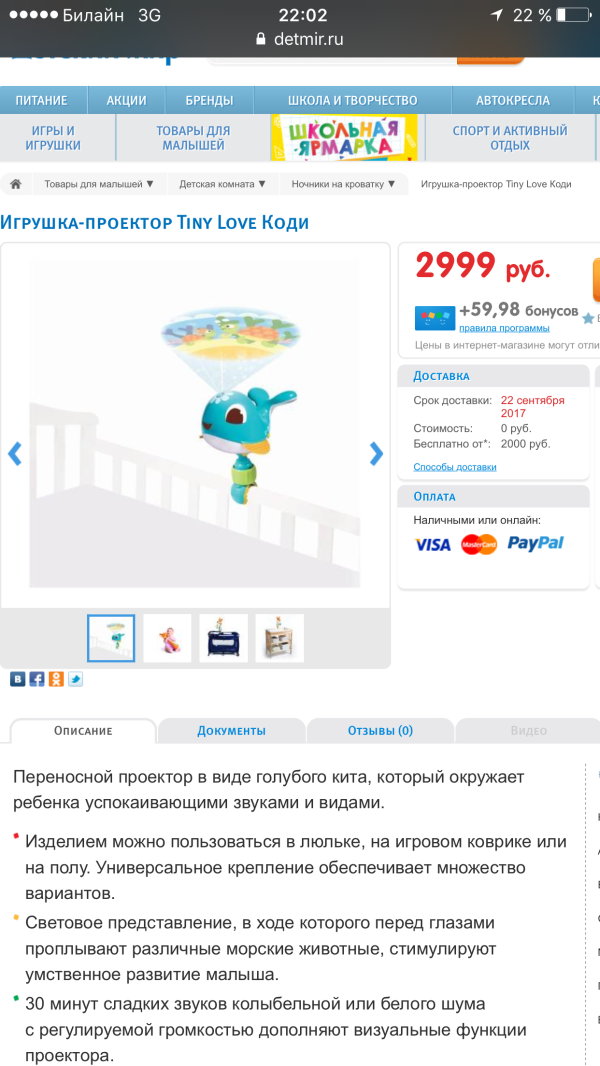Image resolution: width=600 pixels, height=1066 pixels.
Task: Open 'Способы доставки' link
Action: tap(455, 467)
